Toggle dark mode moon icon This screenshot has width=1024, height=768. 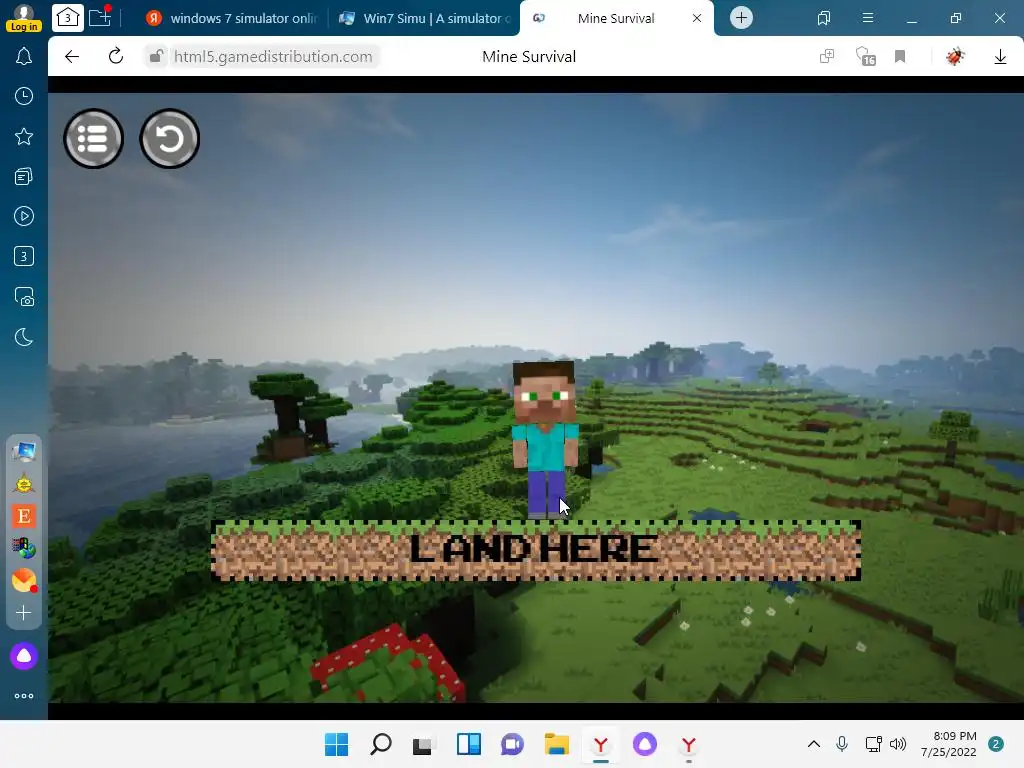(x=24, y=338)
